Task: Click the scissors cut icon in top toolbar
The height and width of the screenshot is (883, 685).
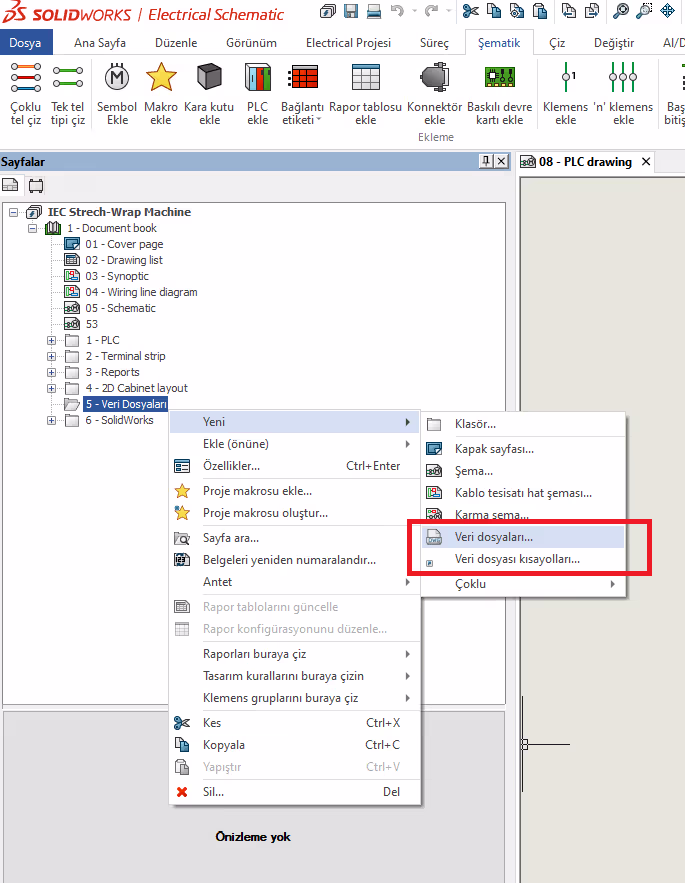Action: click(x=470, y=11)
